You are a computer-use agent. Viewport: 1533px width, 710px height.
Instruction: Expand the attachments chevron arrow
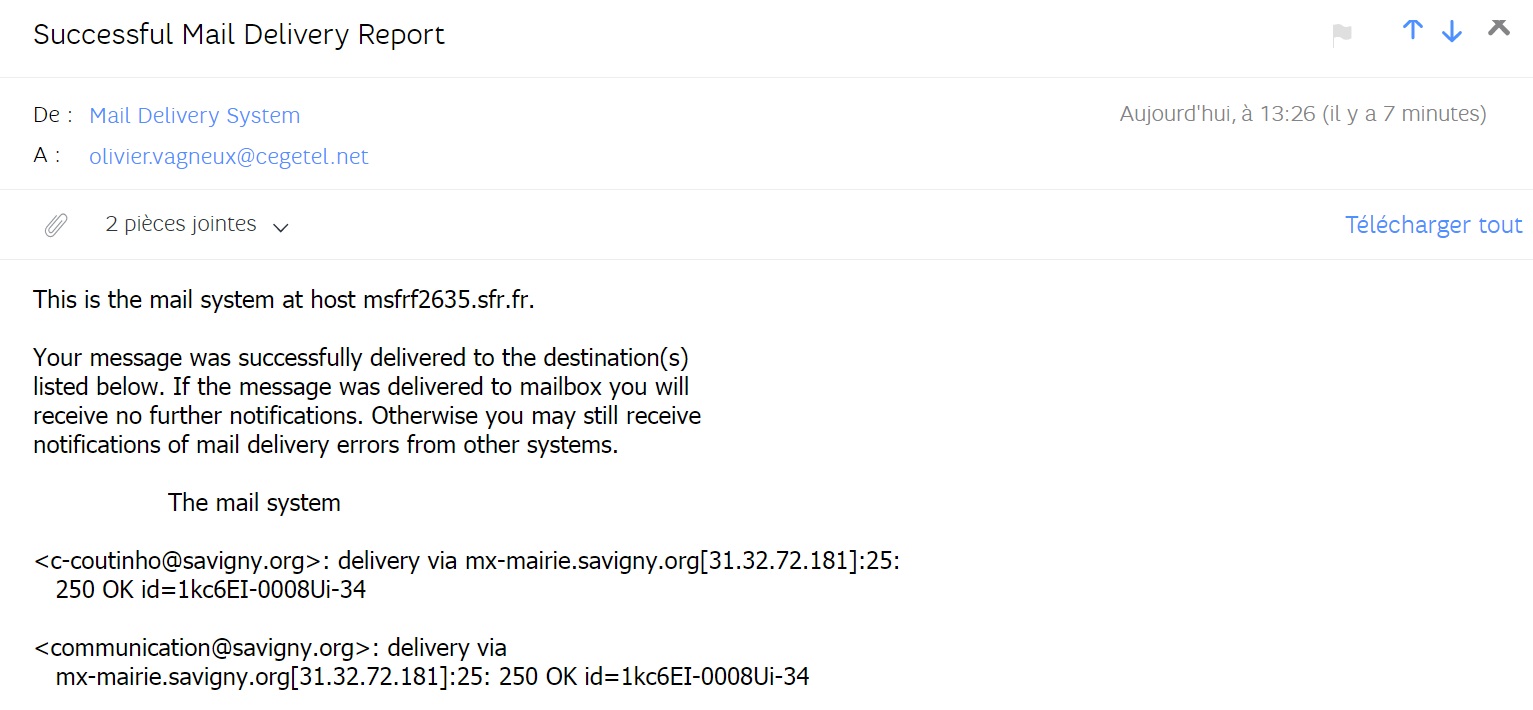[x=281, y=227]
